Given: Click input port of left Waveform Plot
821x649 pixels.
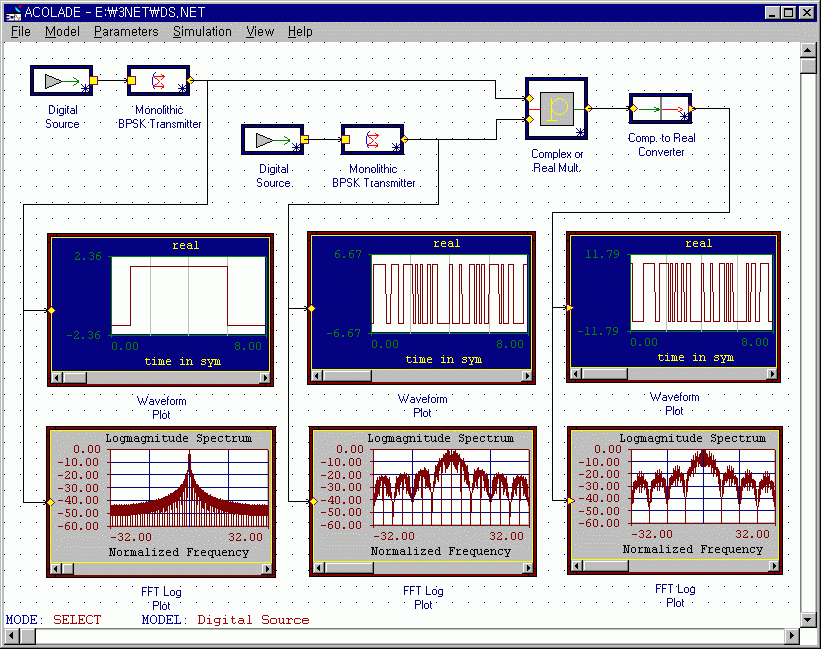Looking at the screenshot, I should [x=51, y=310].
